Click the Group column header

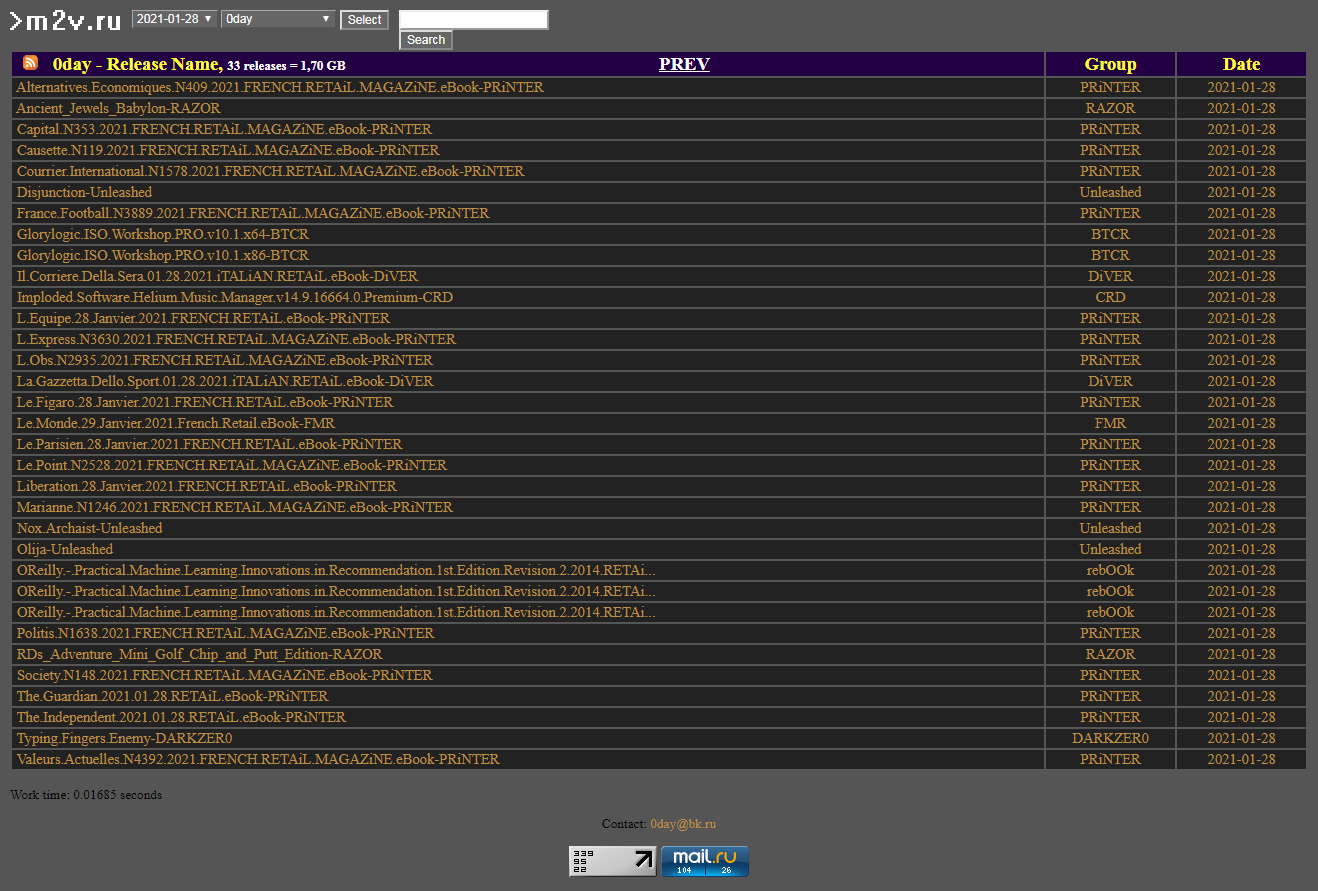1110,64
